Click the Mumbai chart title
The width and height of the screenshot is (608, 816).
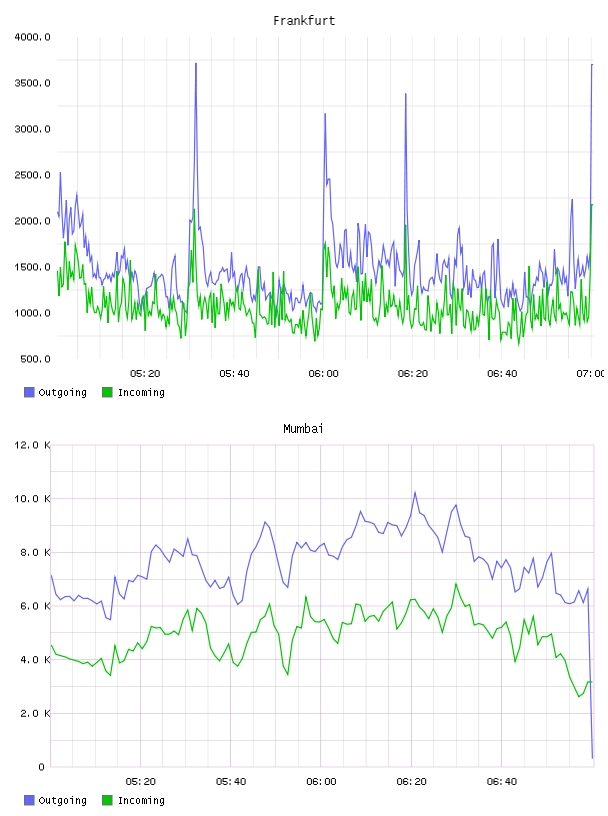303,429
